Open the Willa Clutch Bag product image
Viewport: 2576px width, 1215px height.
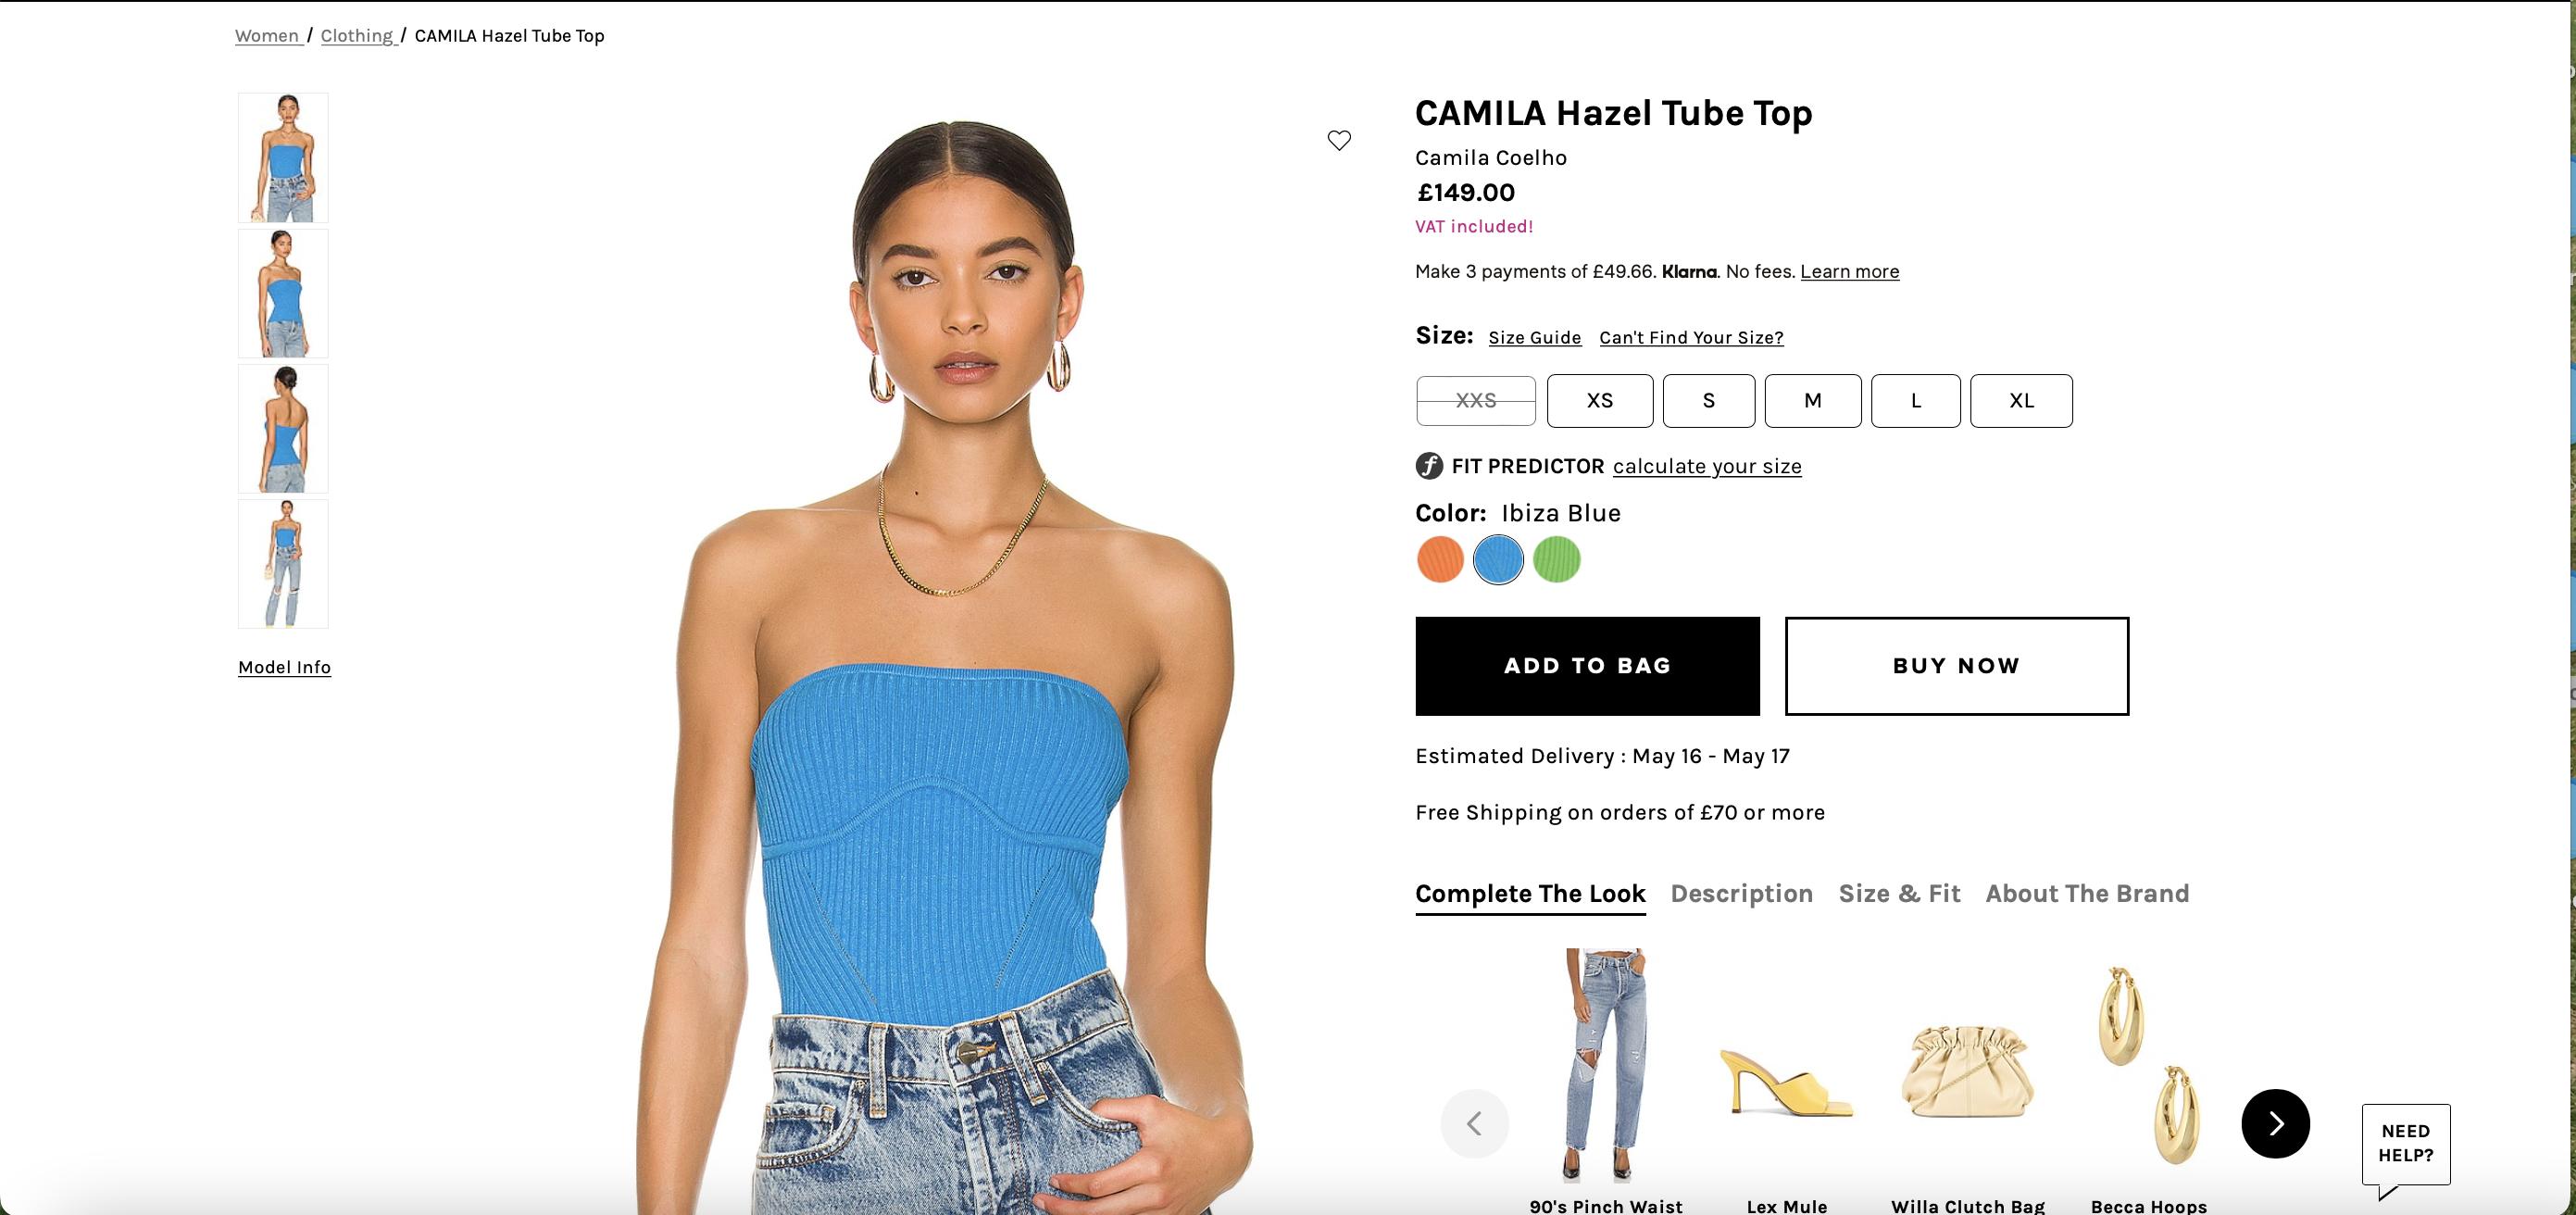coord(1967,1070)
